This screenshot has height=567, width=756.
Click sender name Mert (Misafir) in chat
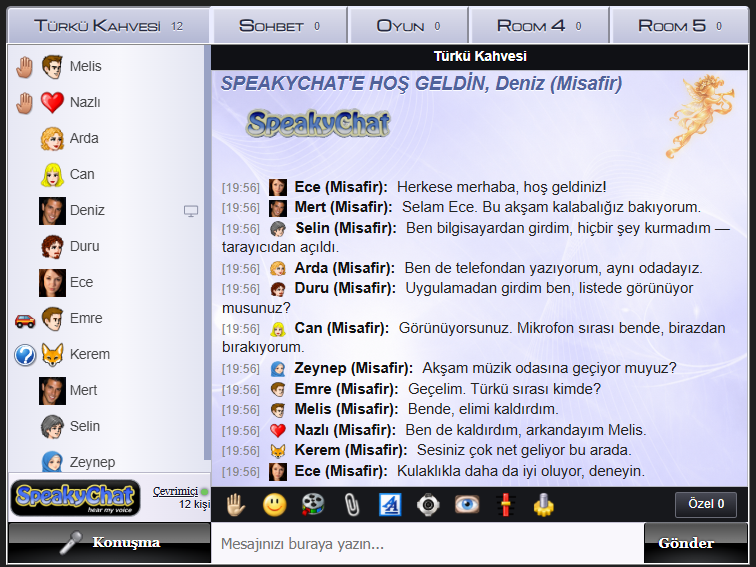343,207
